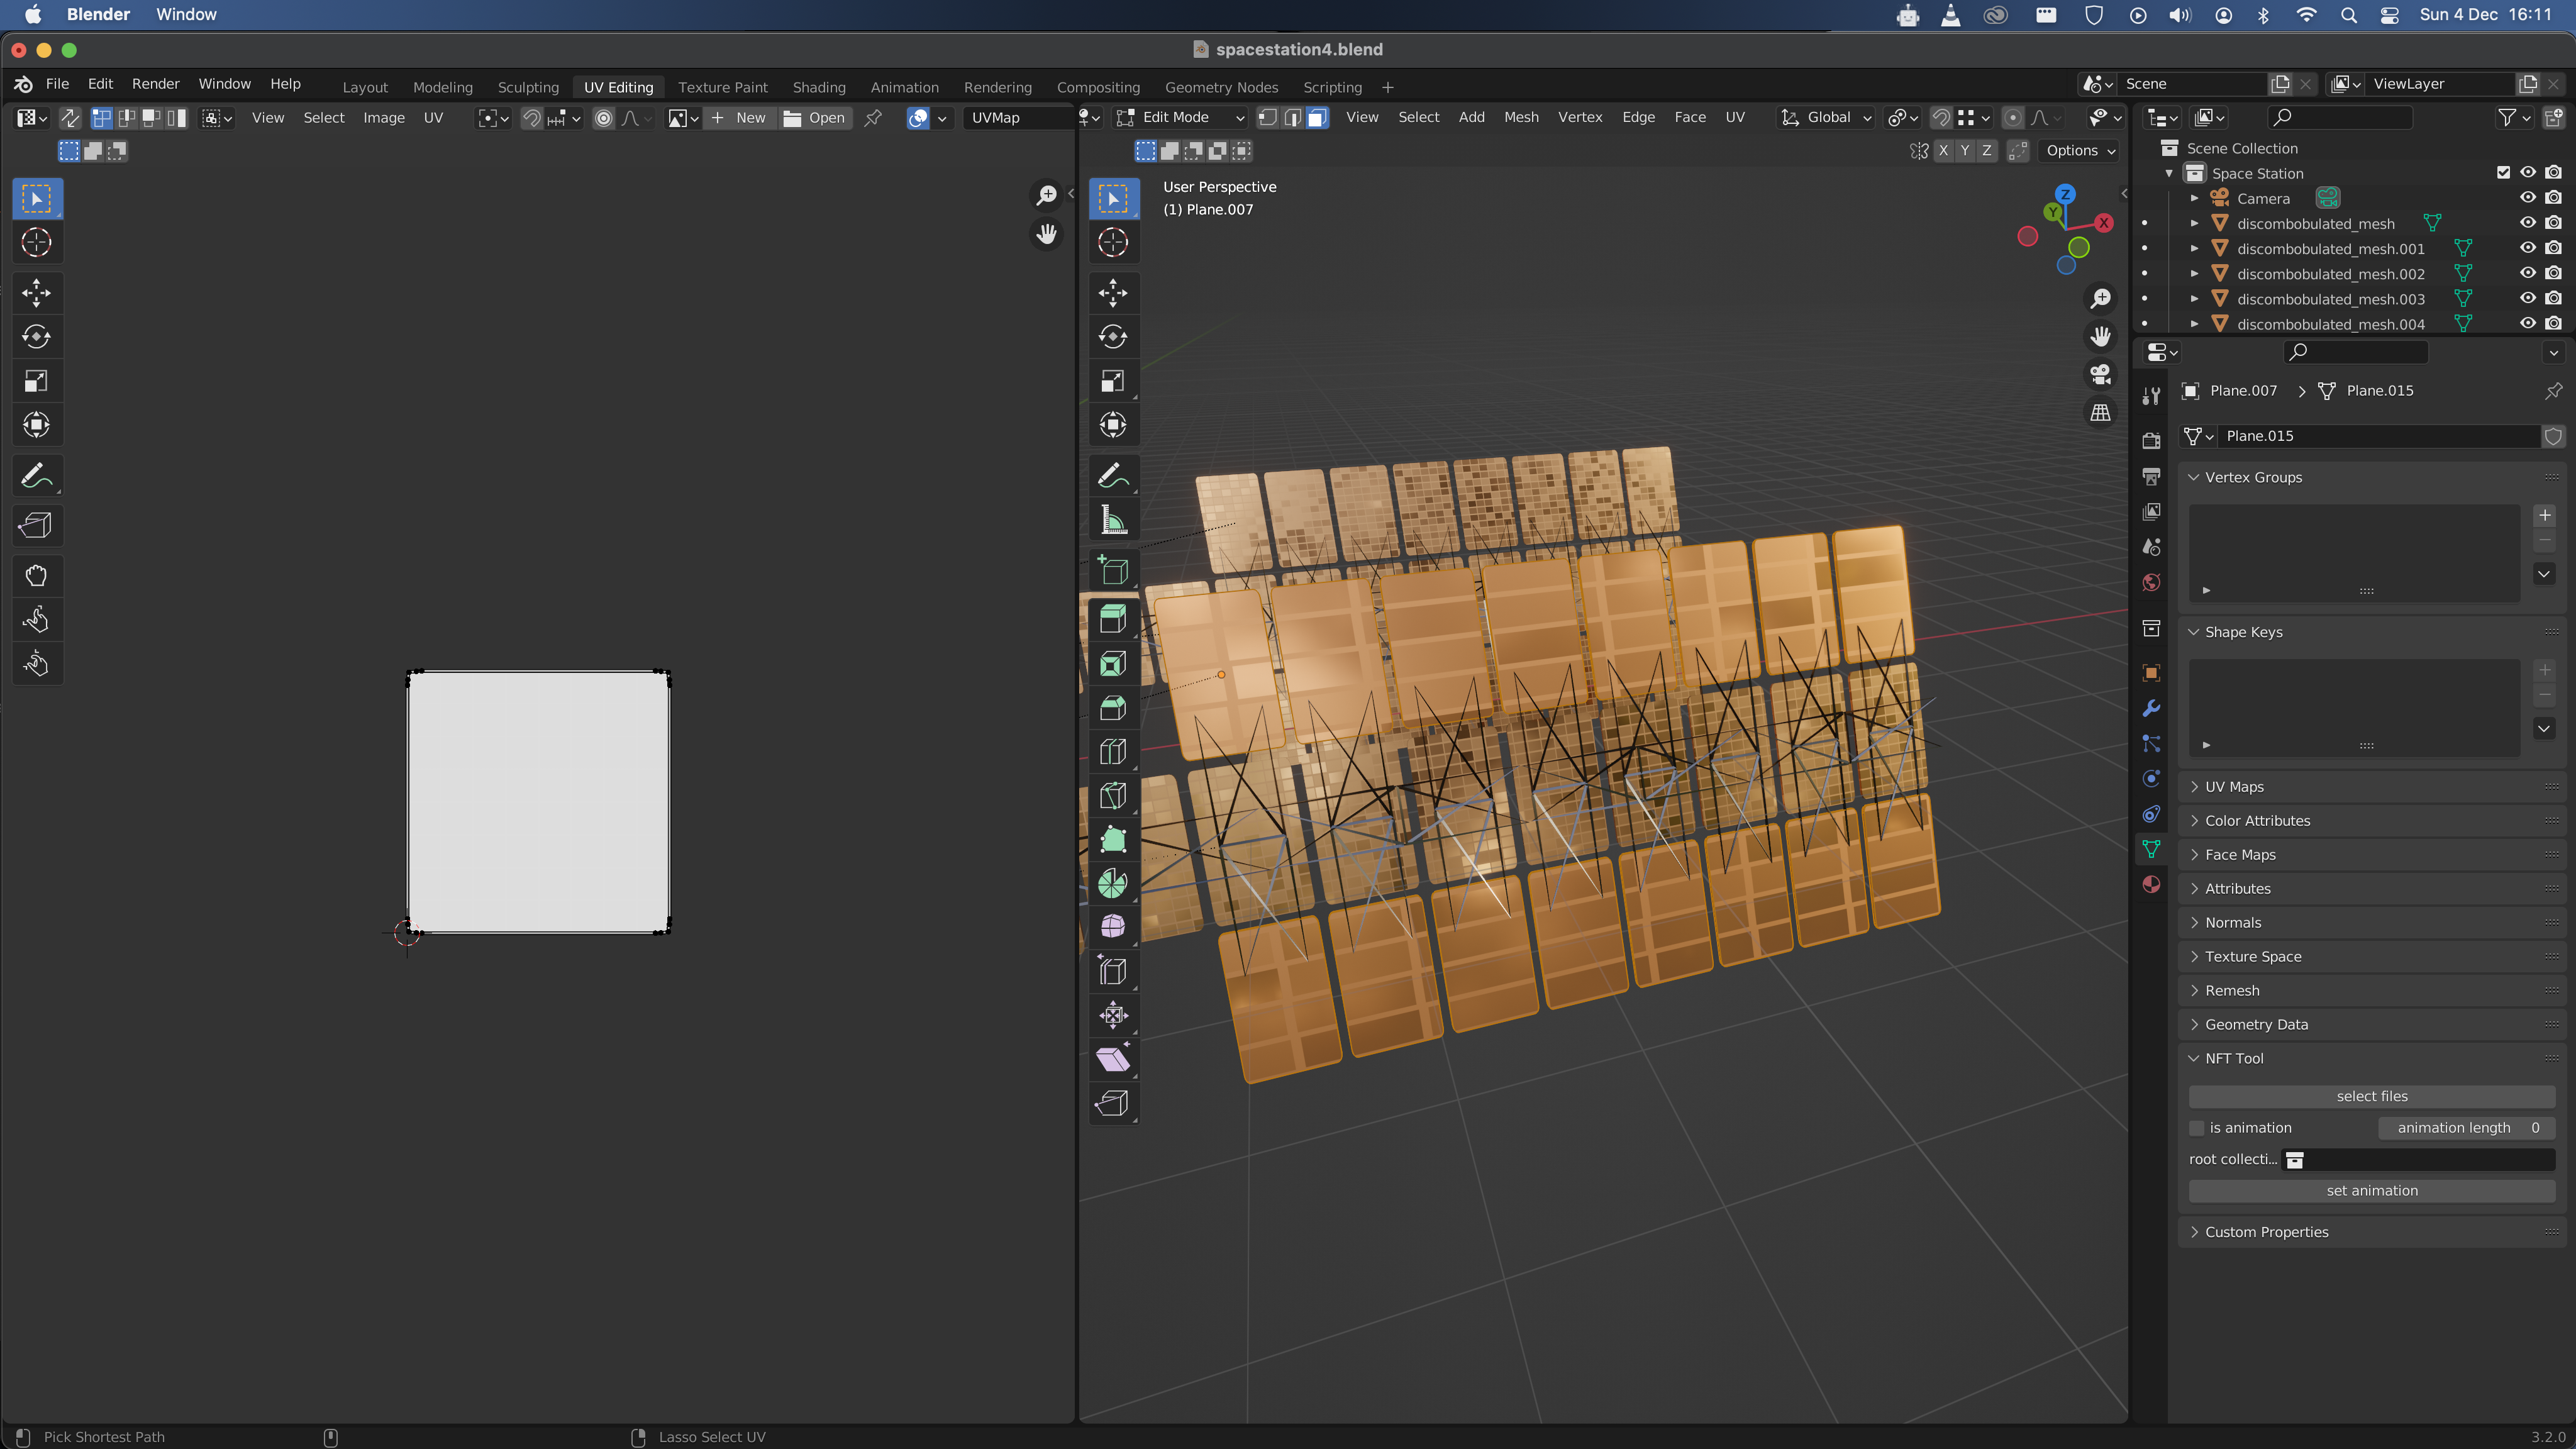2576x1449 pixels.
Task: Open the Render menu
Action: pos(155,84)
